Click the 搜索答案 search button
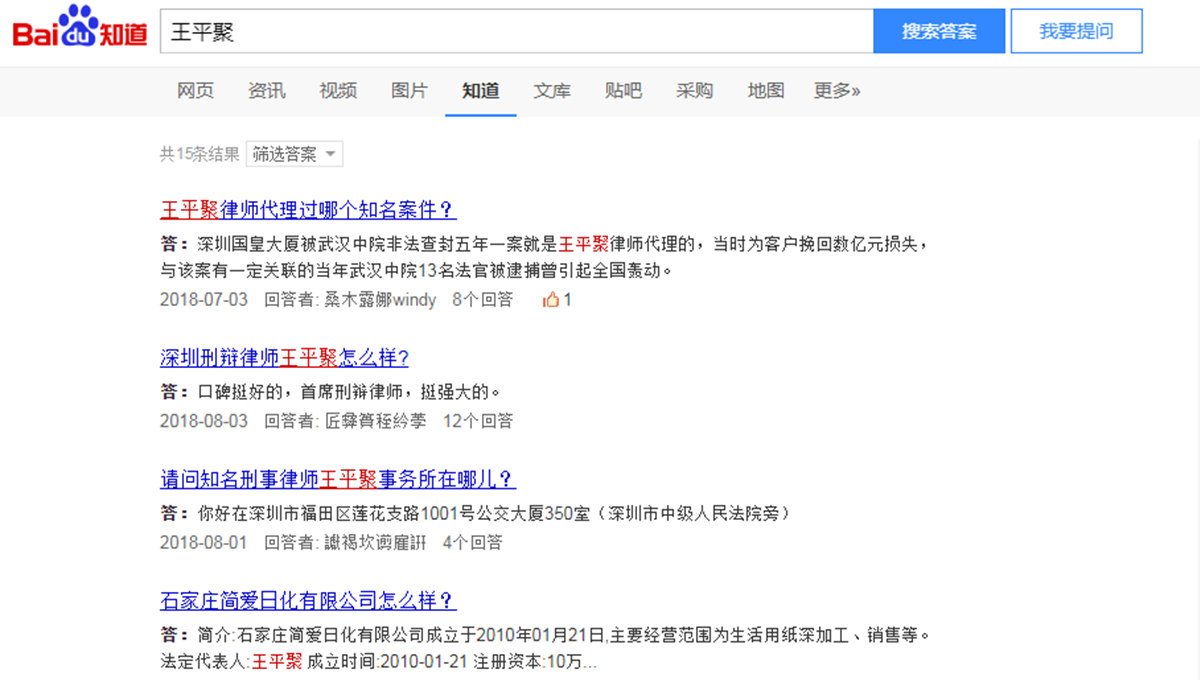The height and width of the screenshot is (680, 1200). pos(938,31)
